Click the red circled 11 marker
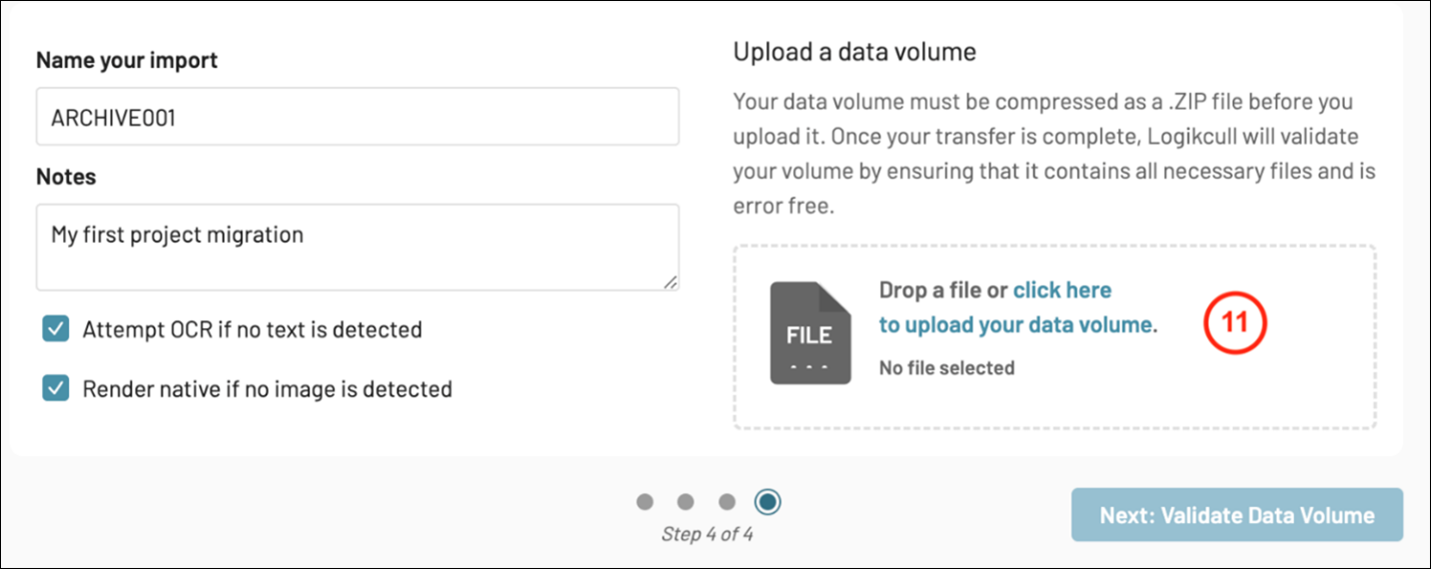This screenshot has height=569, width=1431. (x=1235, y=325)
